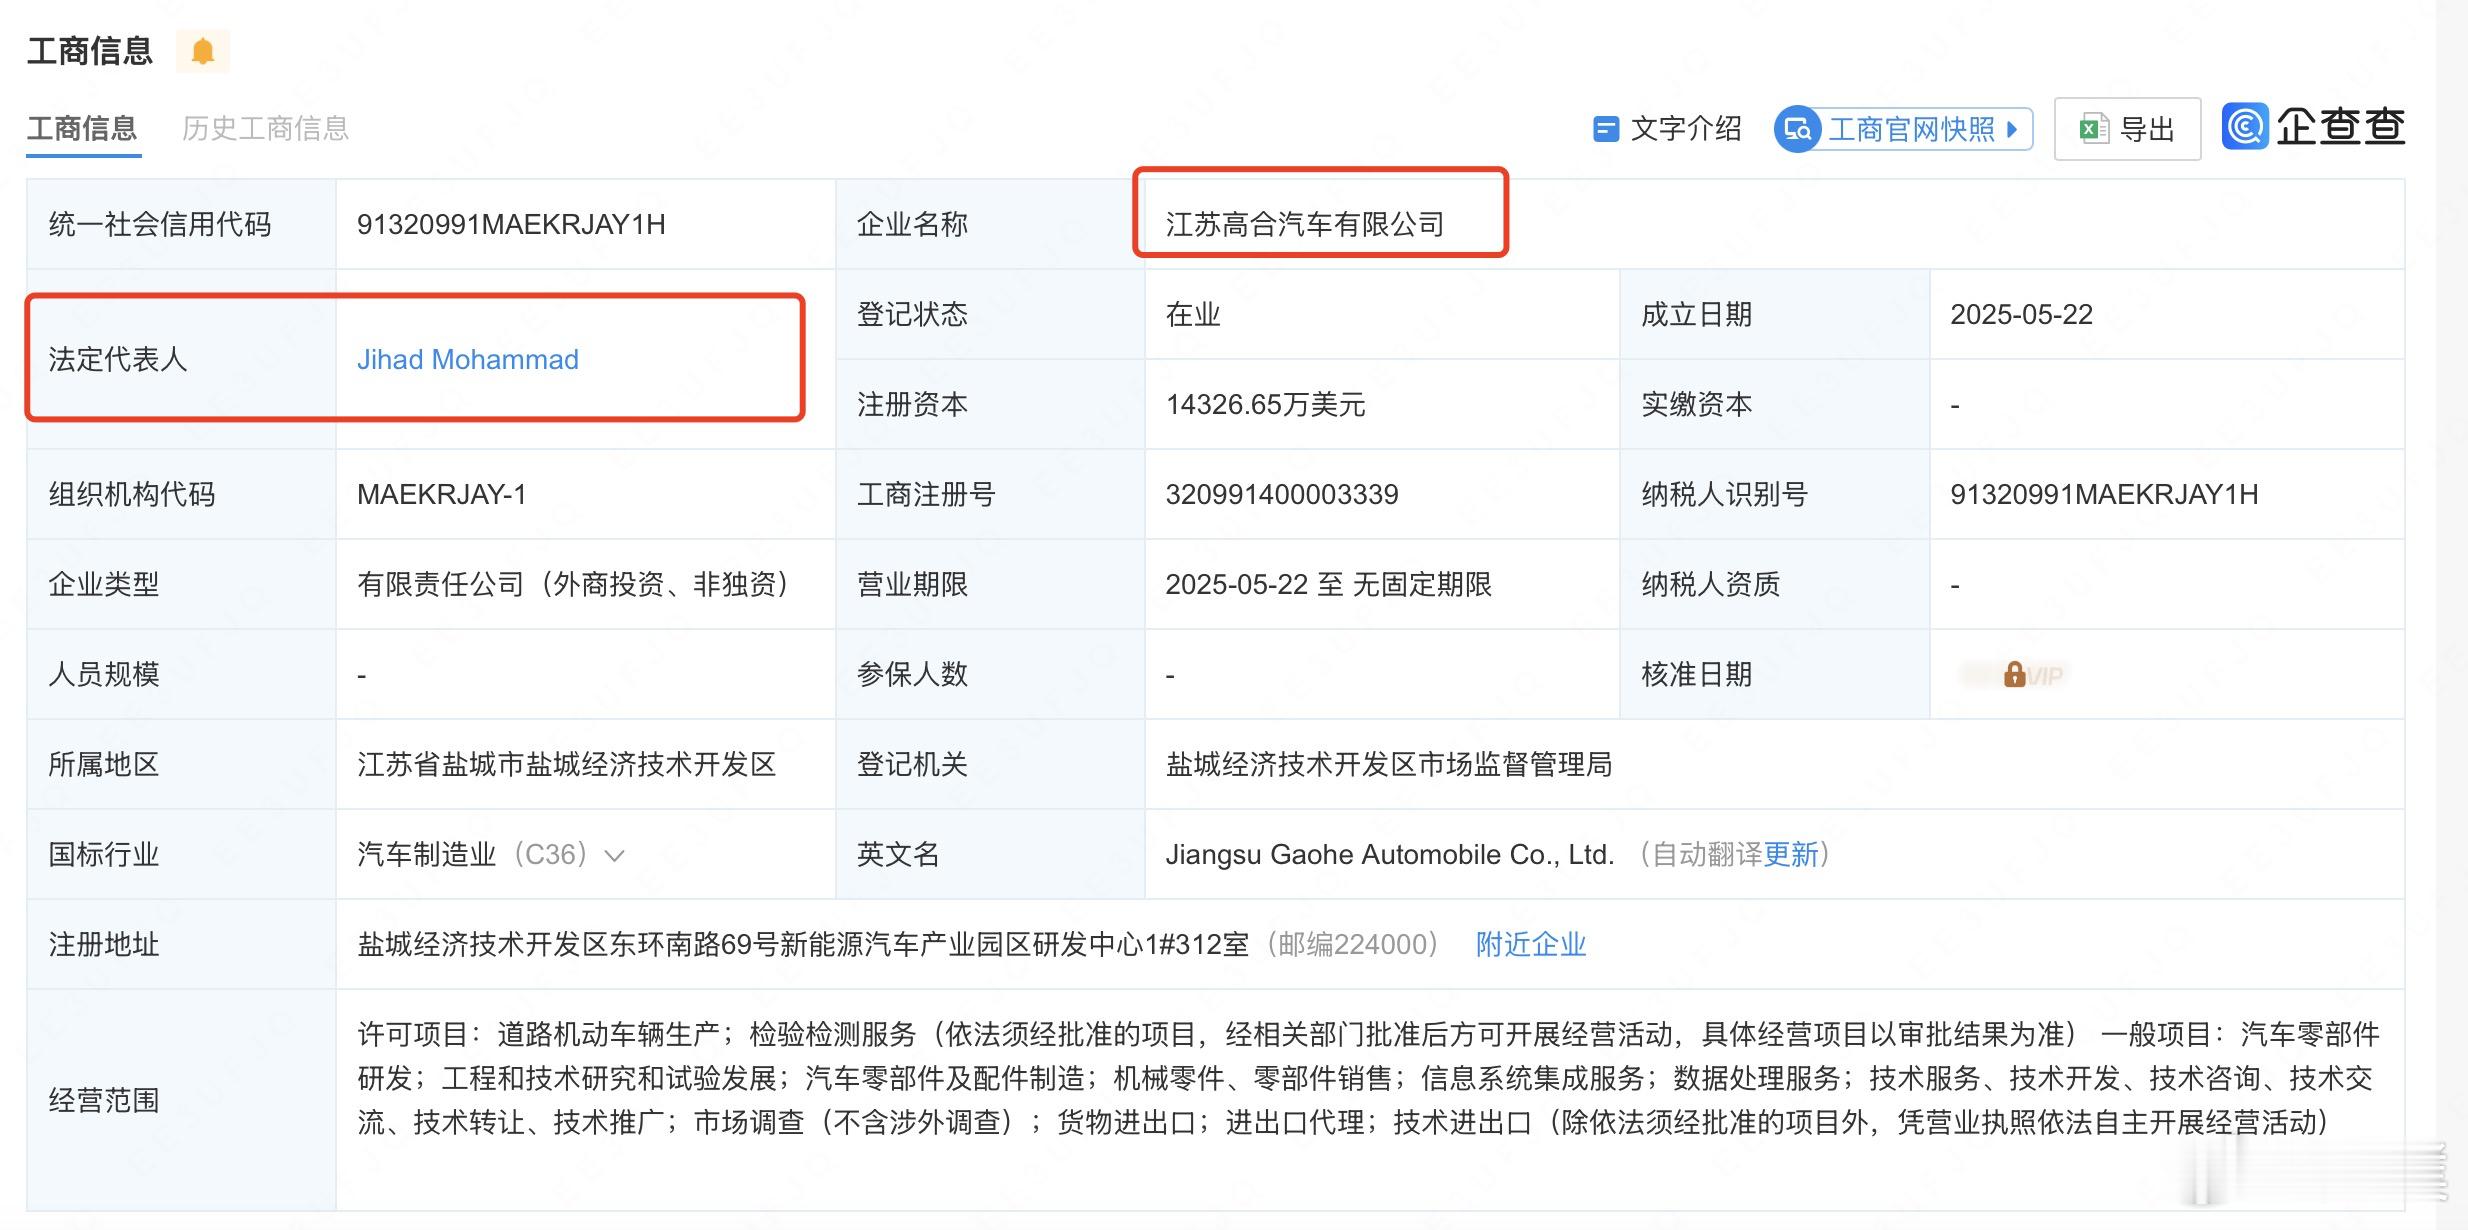Click the 企查查 logo icon
The height and width of the screenshot is (1230, 2468).
(x=2245, y=127)
